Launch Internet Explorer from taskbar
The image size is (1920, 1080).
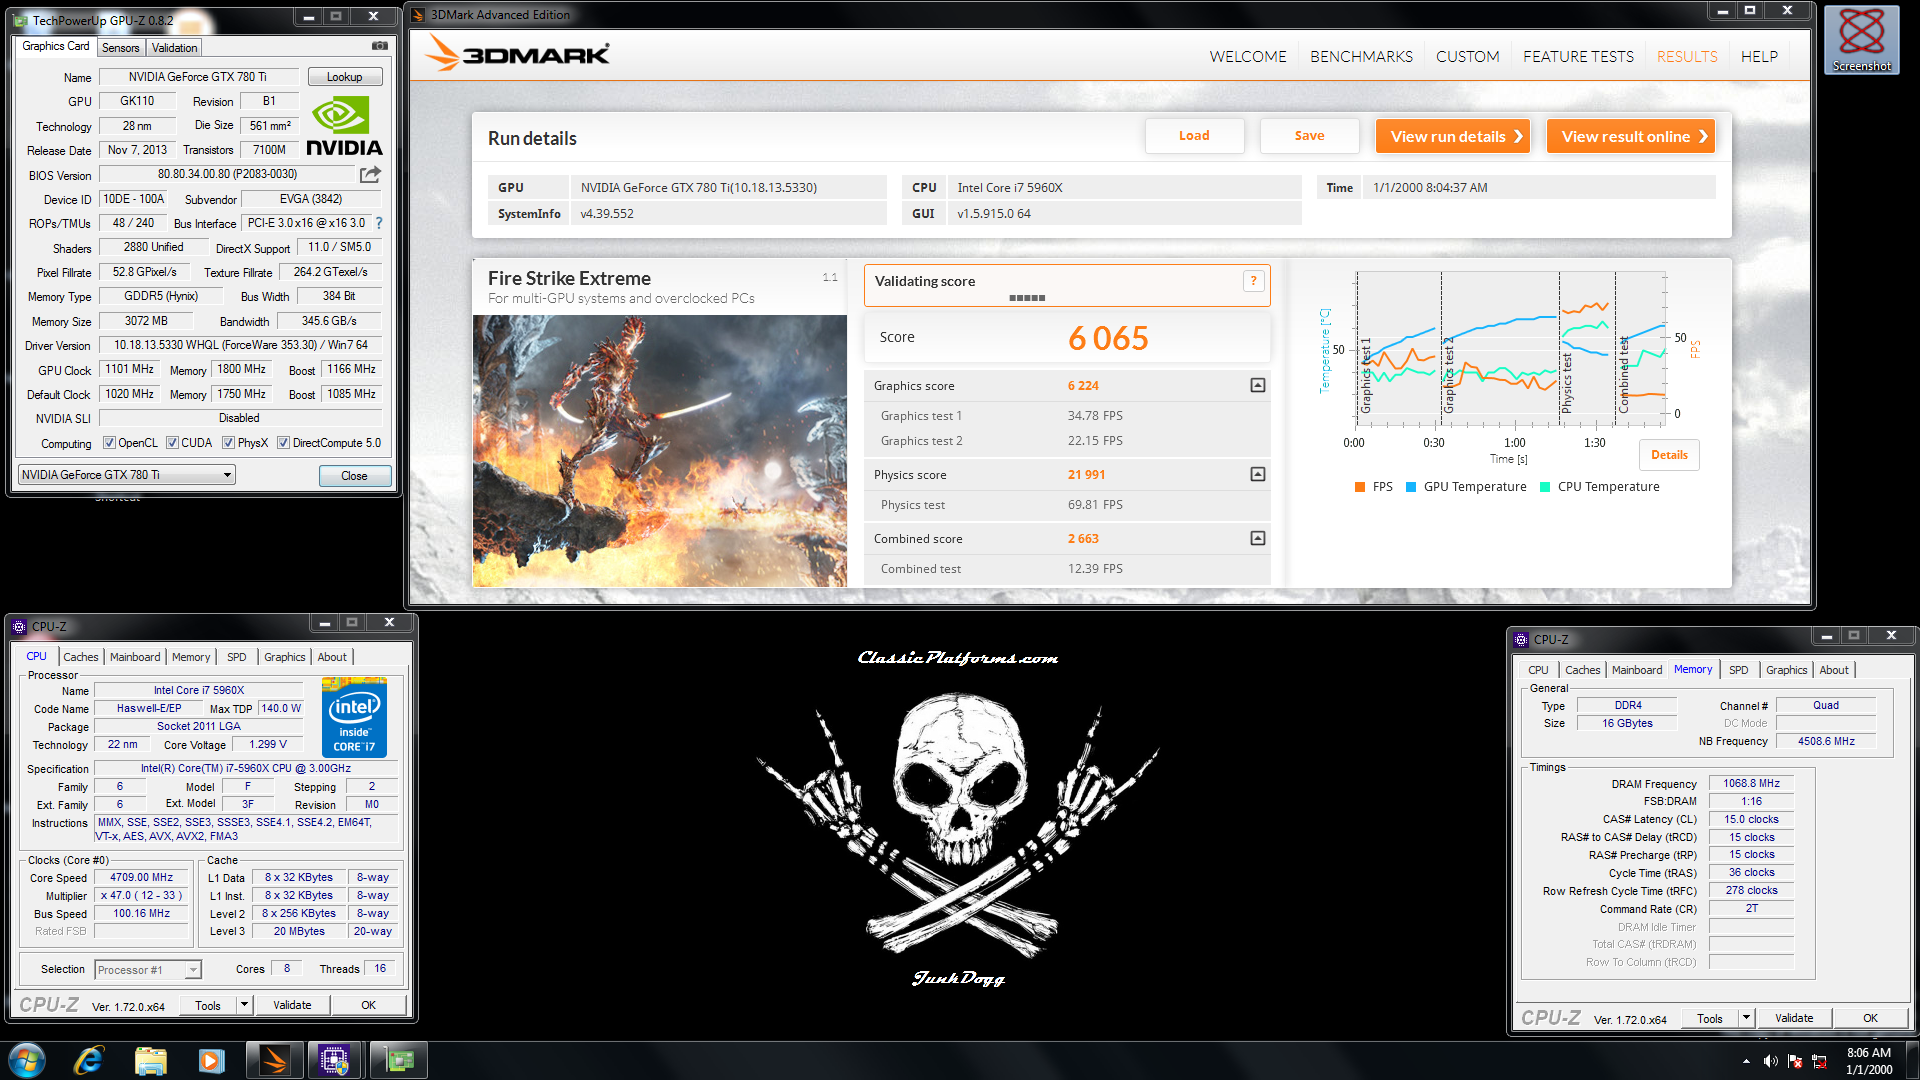pos(89,1060)
